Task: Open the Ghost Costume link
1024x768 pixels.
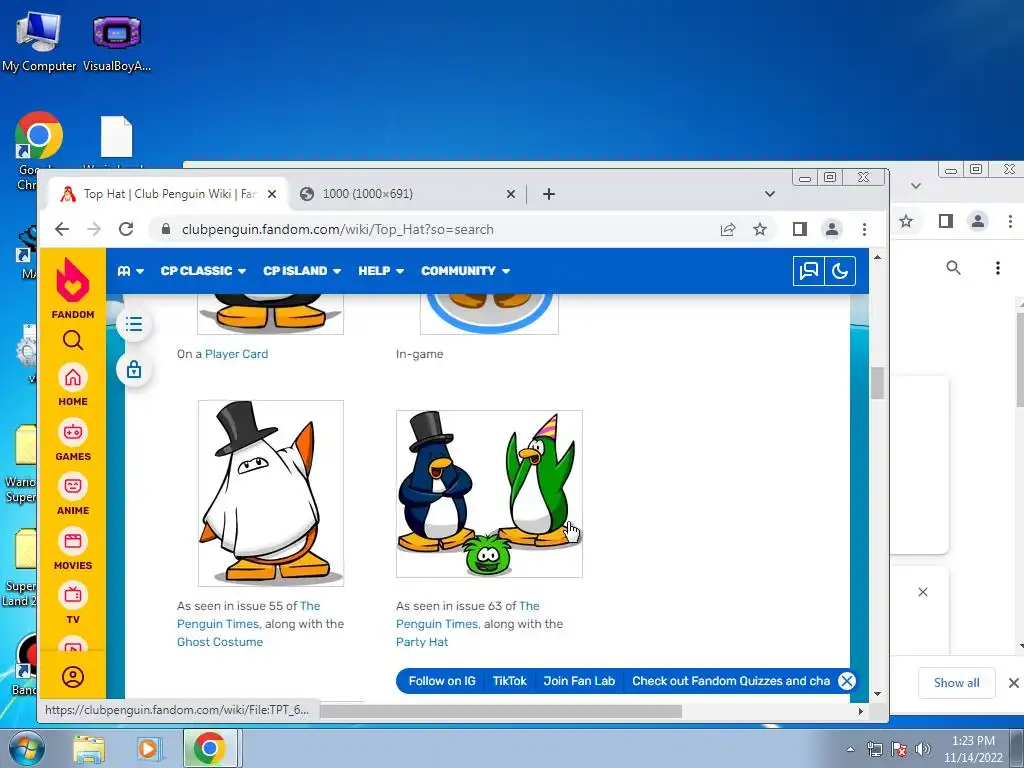Action: (219, 642)
